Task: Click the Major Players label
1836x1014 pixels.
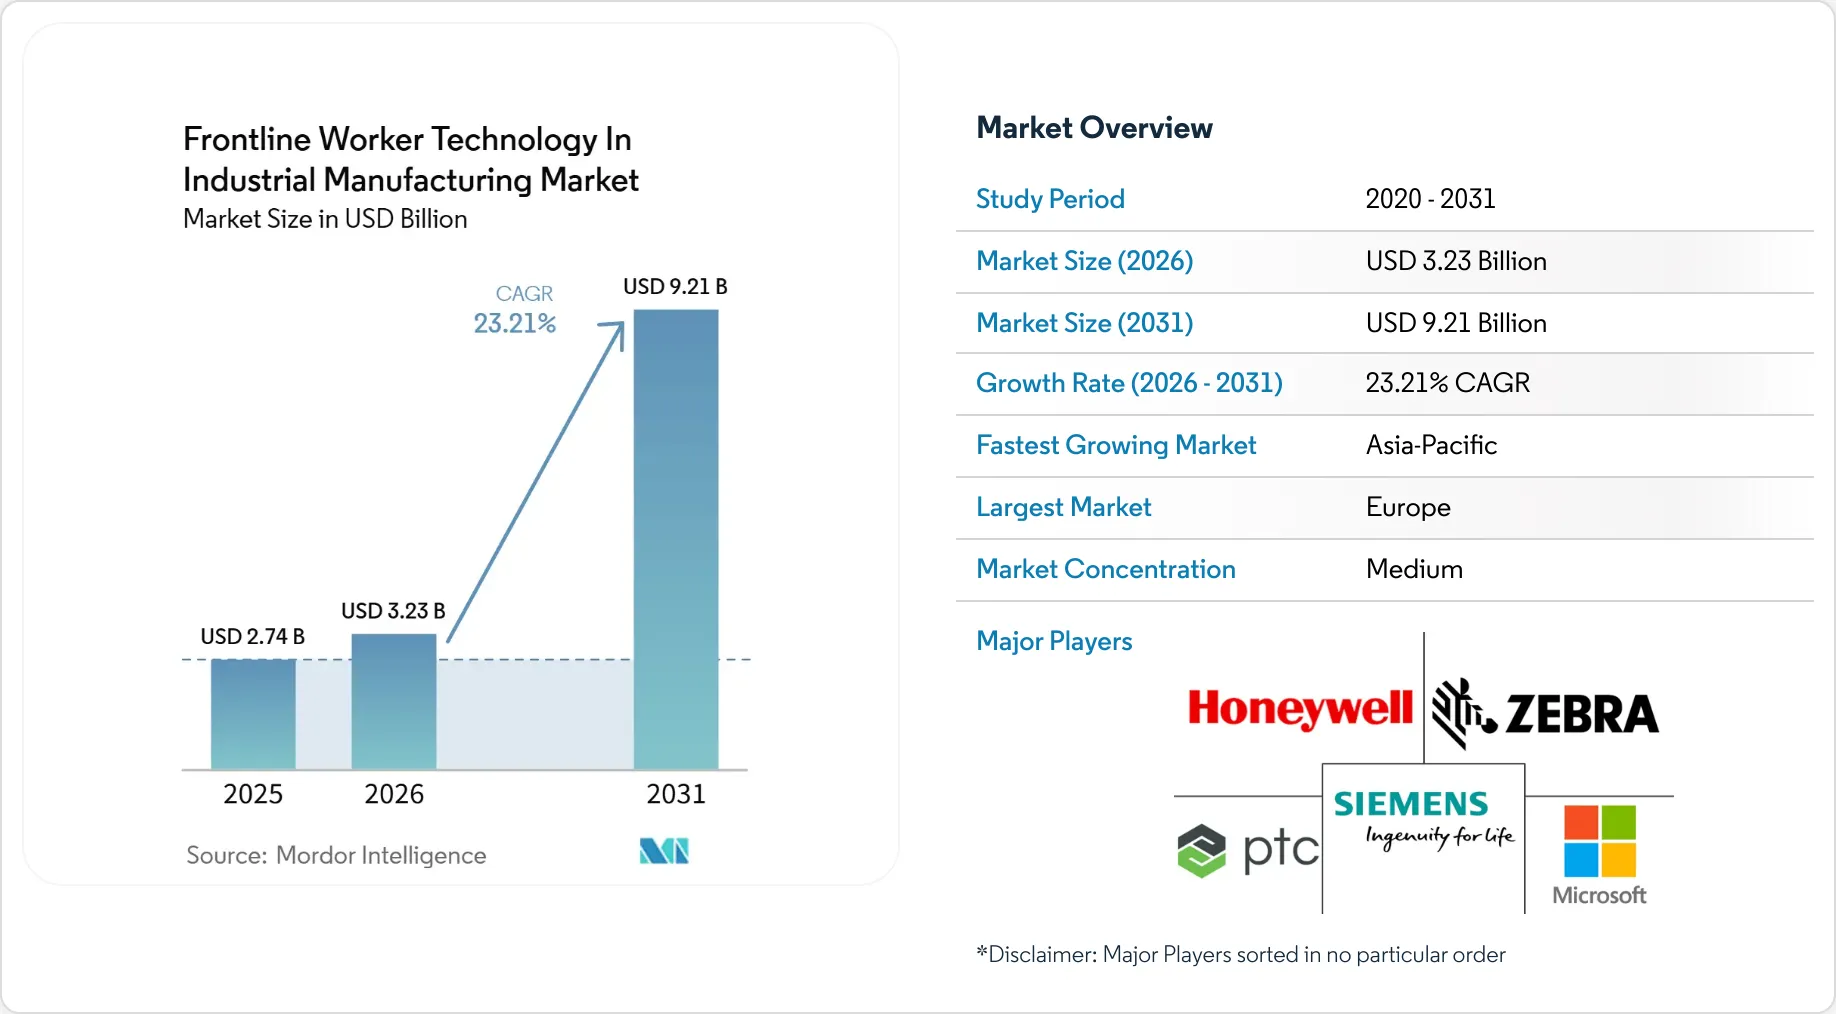Action: (x=1054, y=641)
